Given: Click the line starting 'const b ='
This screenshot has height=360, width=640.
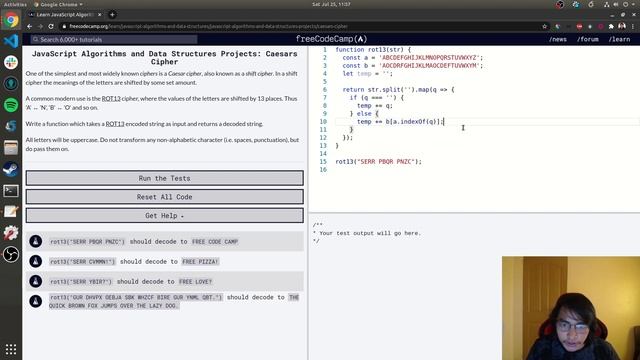Looking at the screenshot, I should pyautogui.click(x=413, y=66).
